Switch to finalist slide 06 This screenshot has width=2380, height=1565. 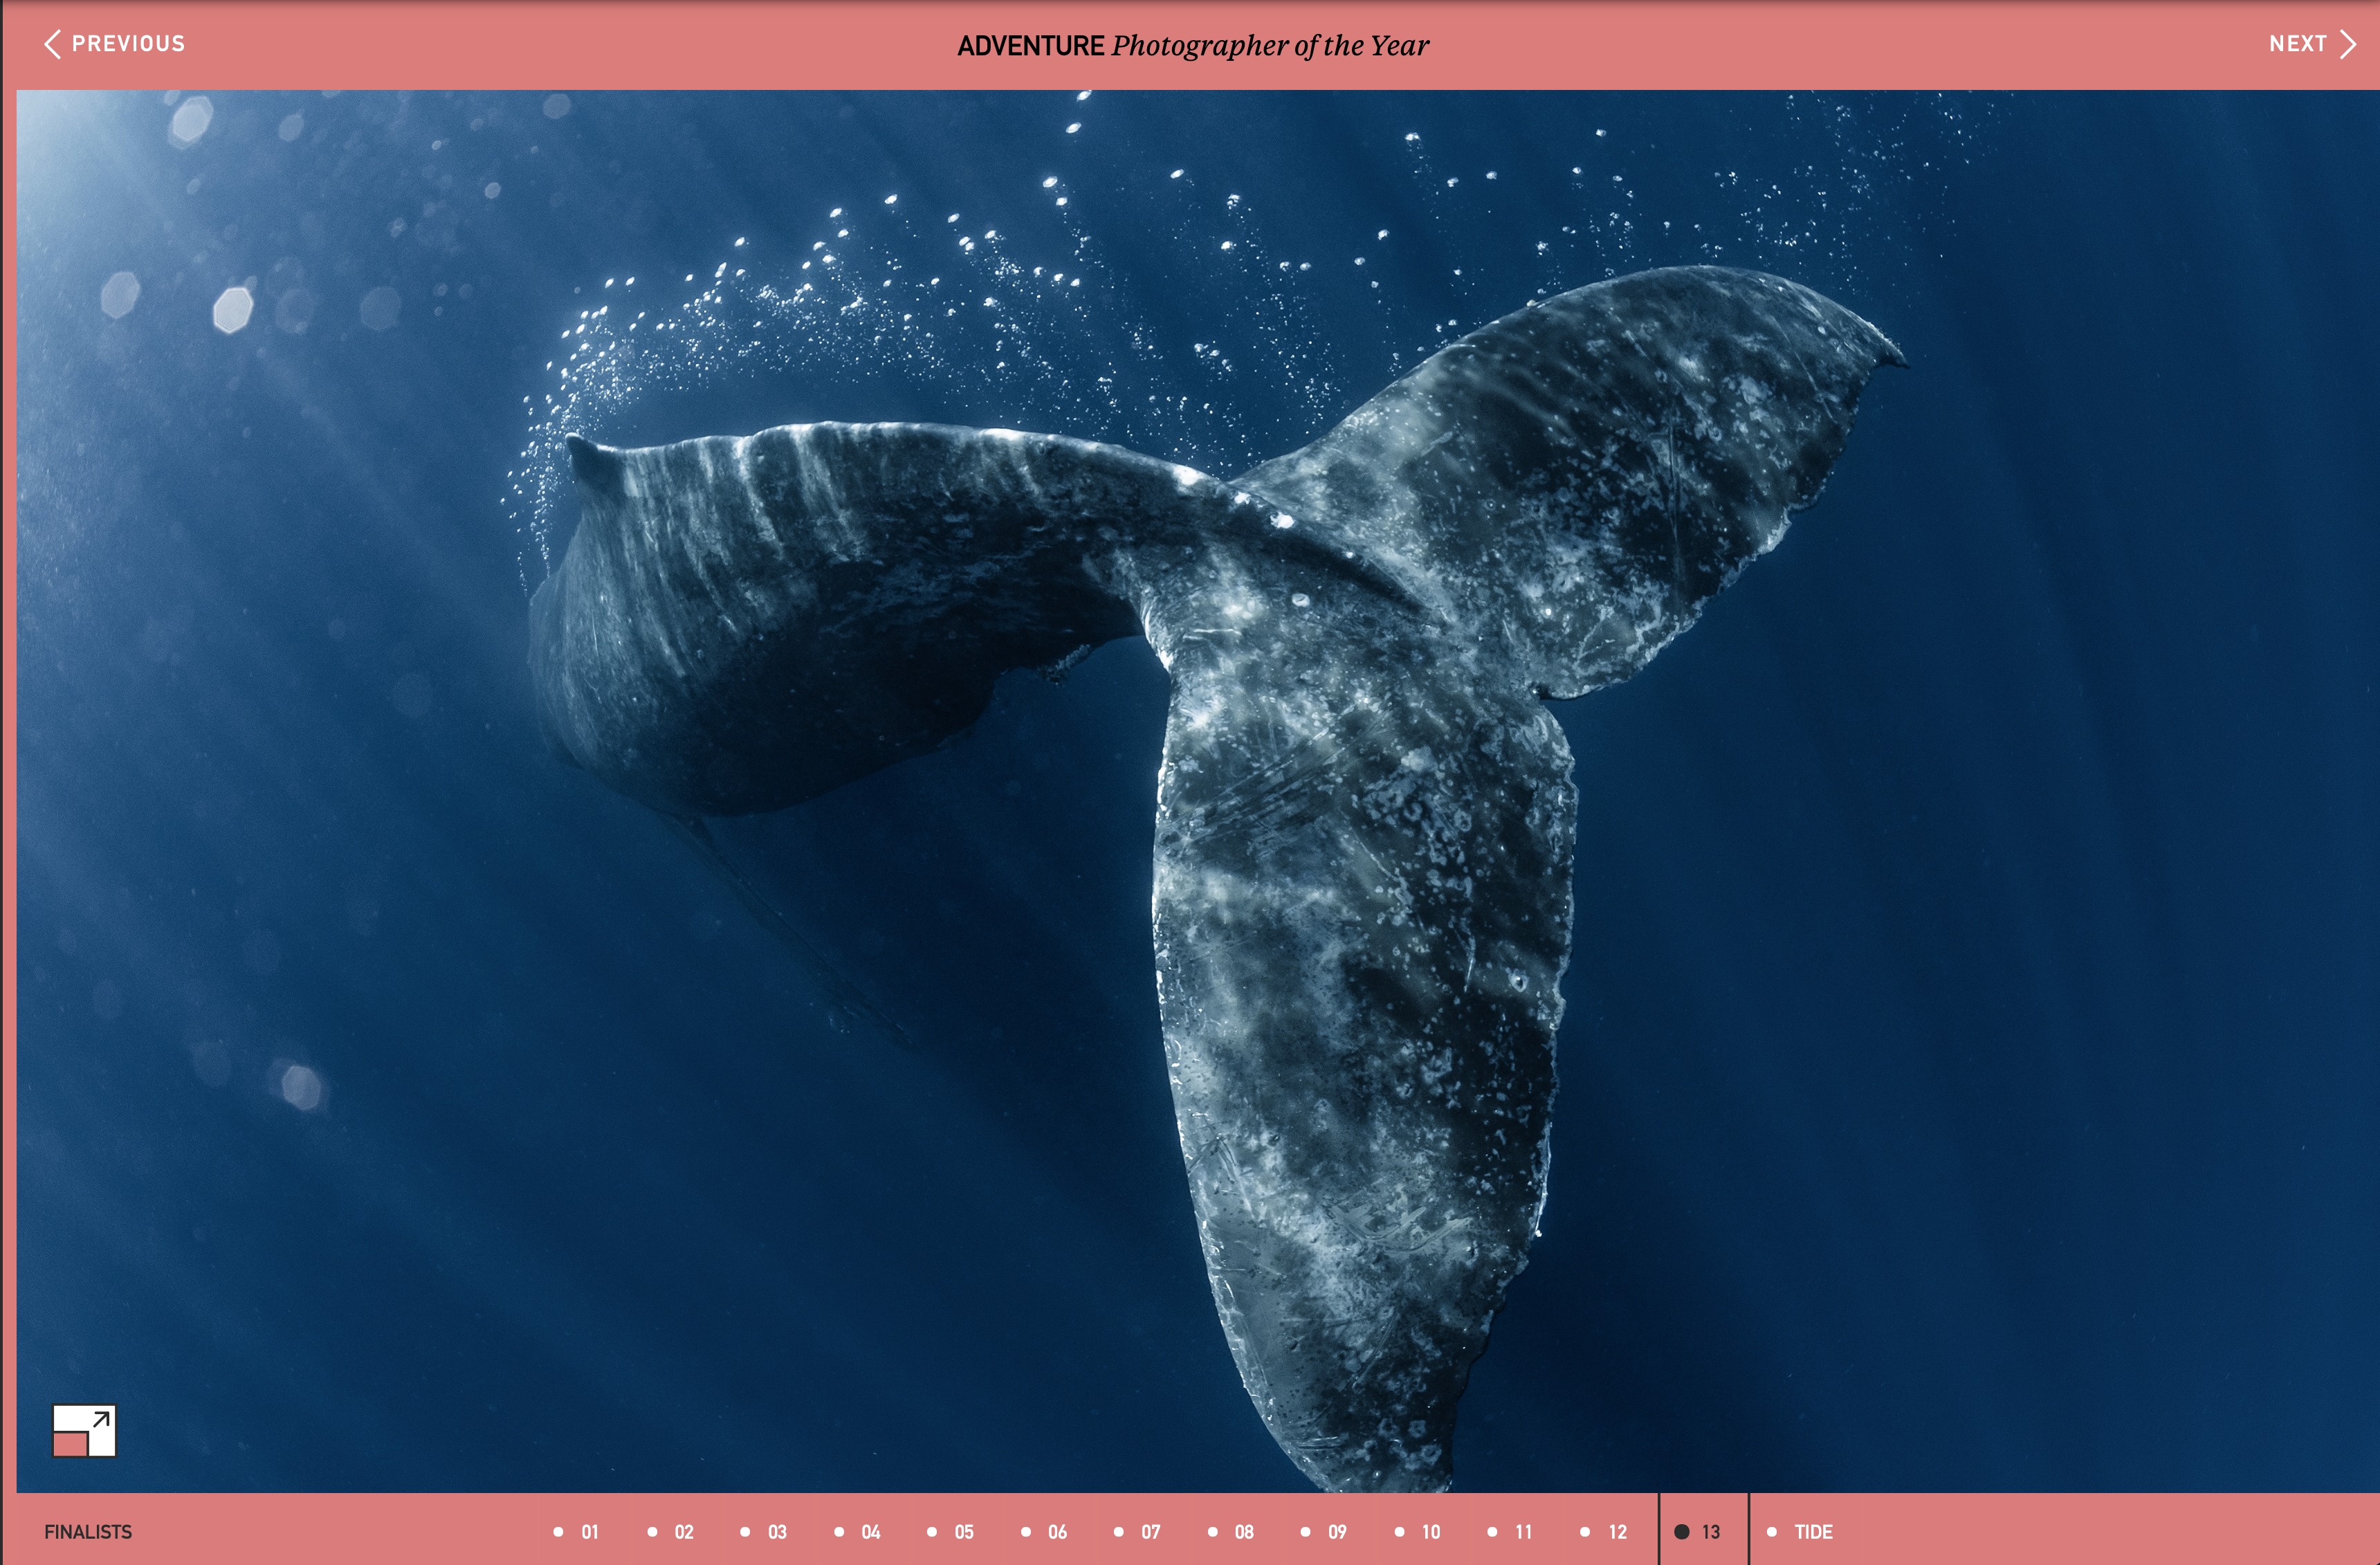(x=1056, y=1531)
